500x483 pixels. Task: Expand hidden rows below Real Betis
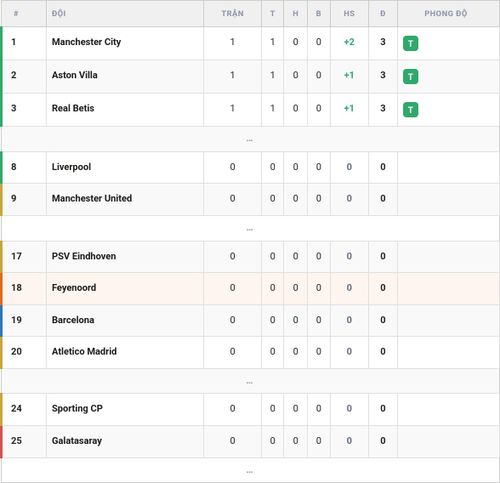coord(249,140)
